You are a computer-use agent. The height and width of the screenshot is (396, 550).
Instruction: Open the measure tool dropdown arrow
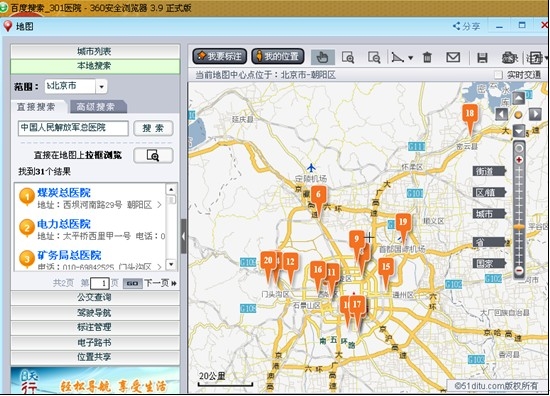410,58
